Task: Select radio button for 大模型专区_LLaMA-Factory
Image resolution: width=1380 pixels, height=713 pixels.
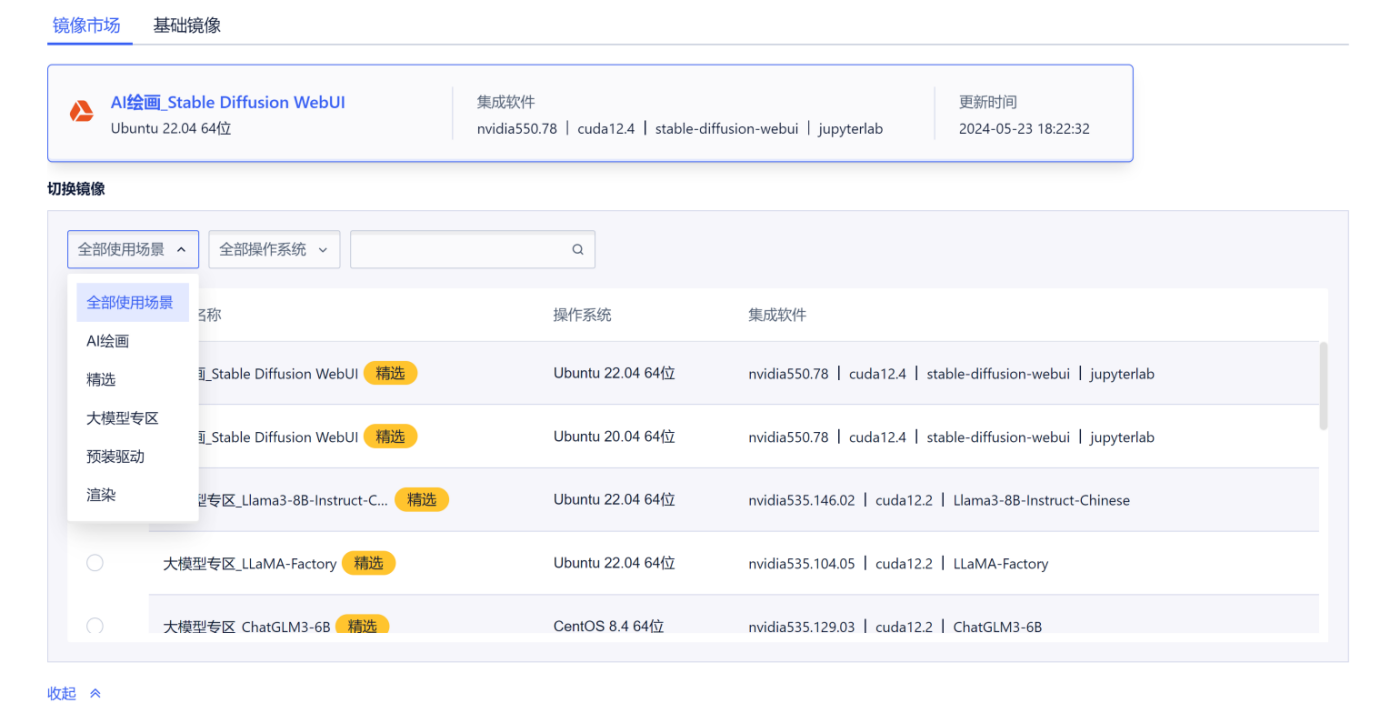Action: tap(95, 563)
